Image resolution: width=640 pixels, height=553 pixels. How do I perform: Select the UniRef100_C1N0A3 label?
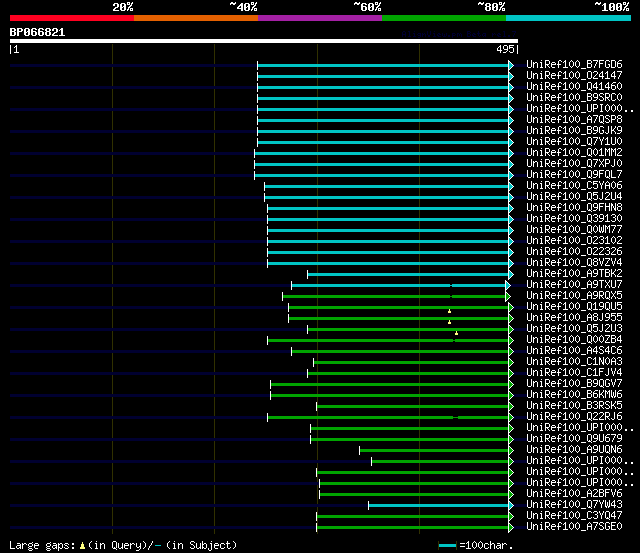(574, 362)
